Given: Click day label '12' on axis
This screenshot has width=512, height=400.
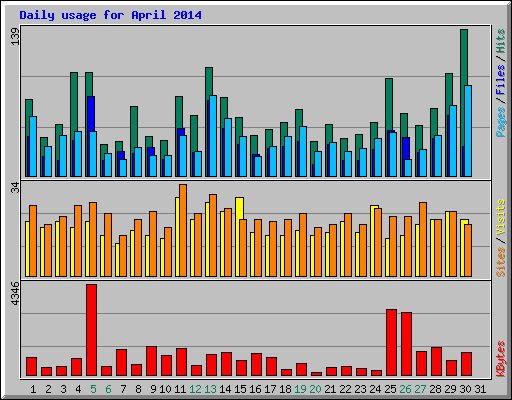Looking at the screenshot, I should (x=195, y=389).
